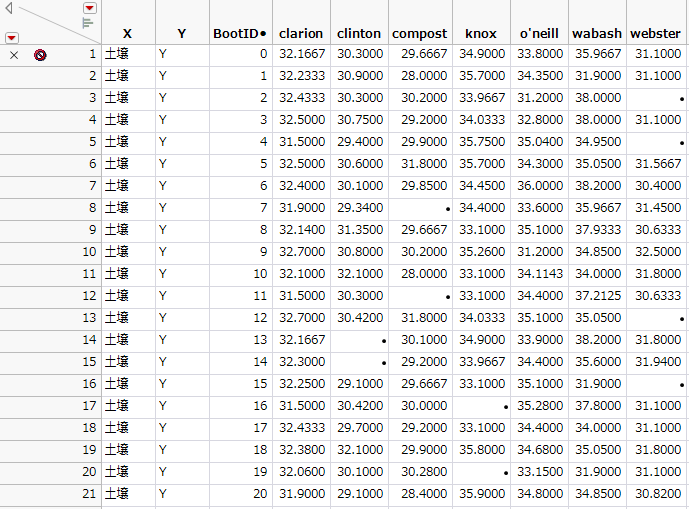Click the X cell in row 5
Screen dimensions: 689x509
tap(127, 142)
